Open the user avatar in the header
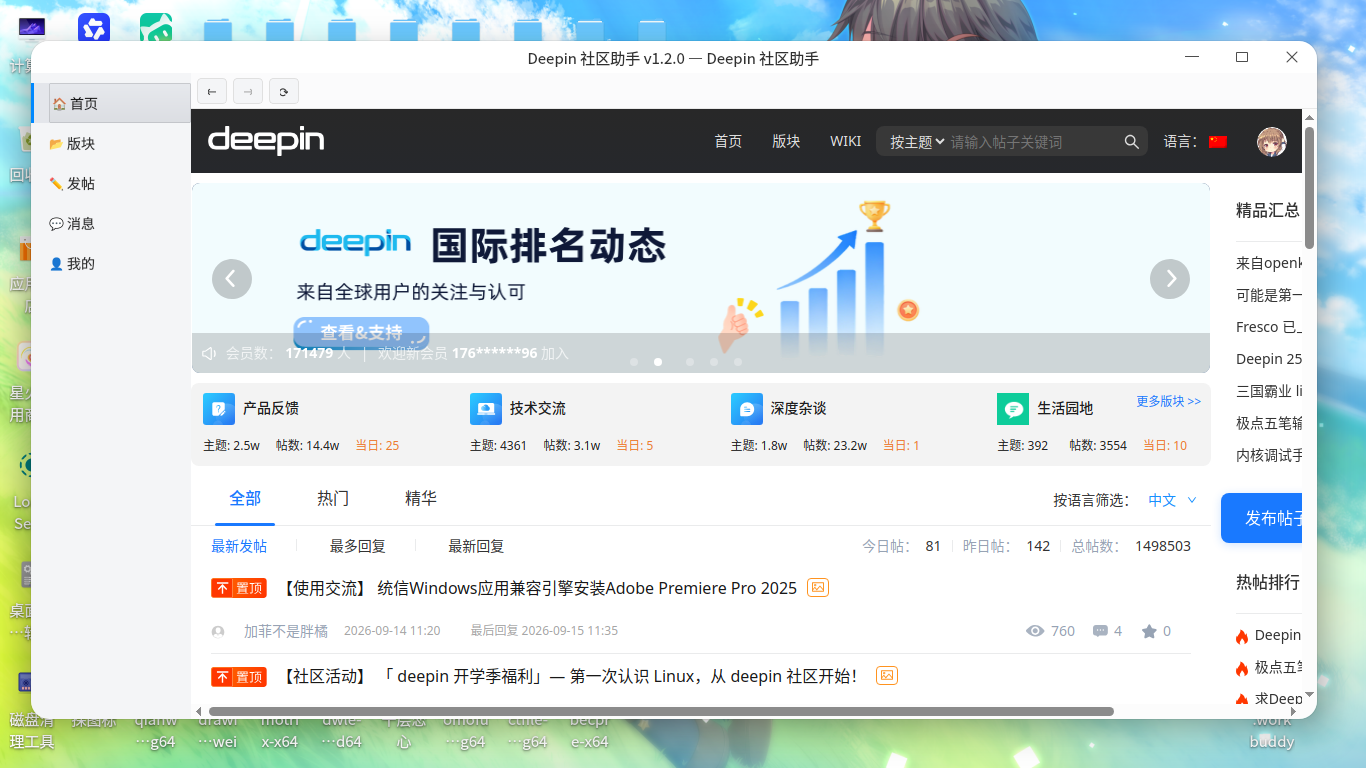Viewport: 1366px width, 768px height. click(x=1271, y=141)
